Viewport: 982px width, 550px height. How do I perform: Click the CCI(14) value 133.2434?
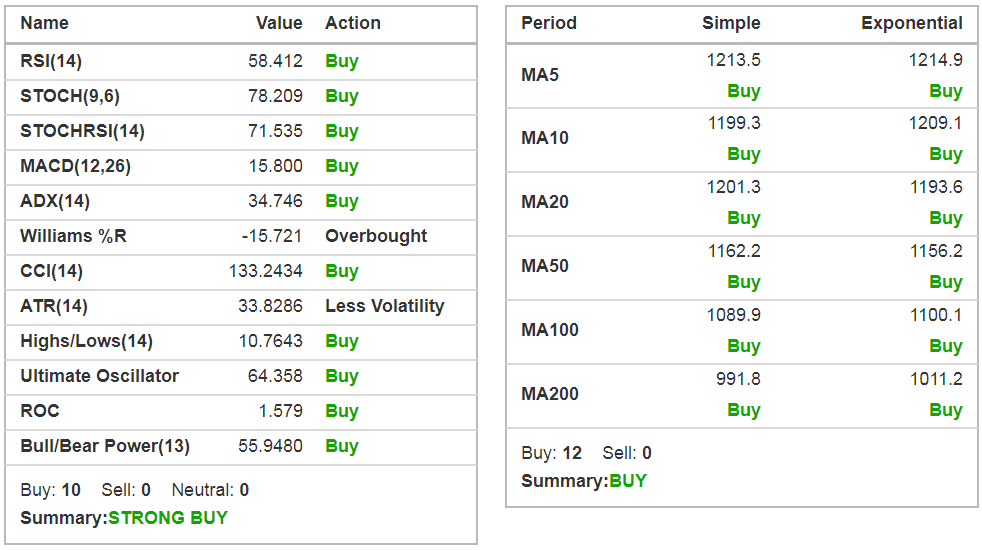point(265,271)
